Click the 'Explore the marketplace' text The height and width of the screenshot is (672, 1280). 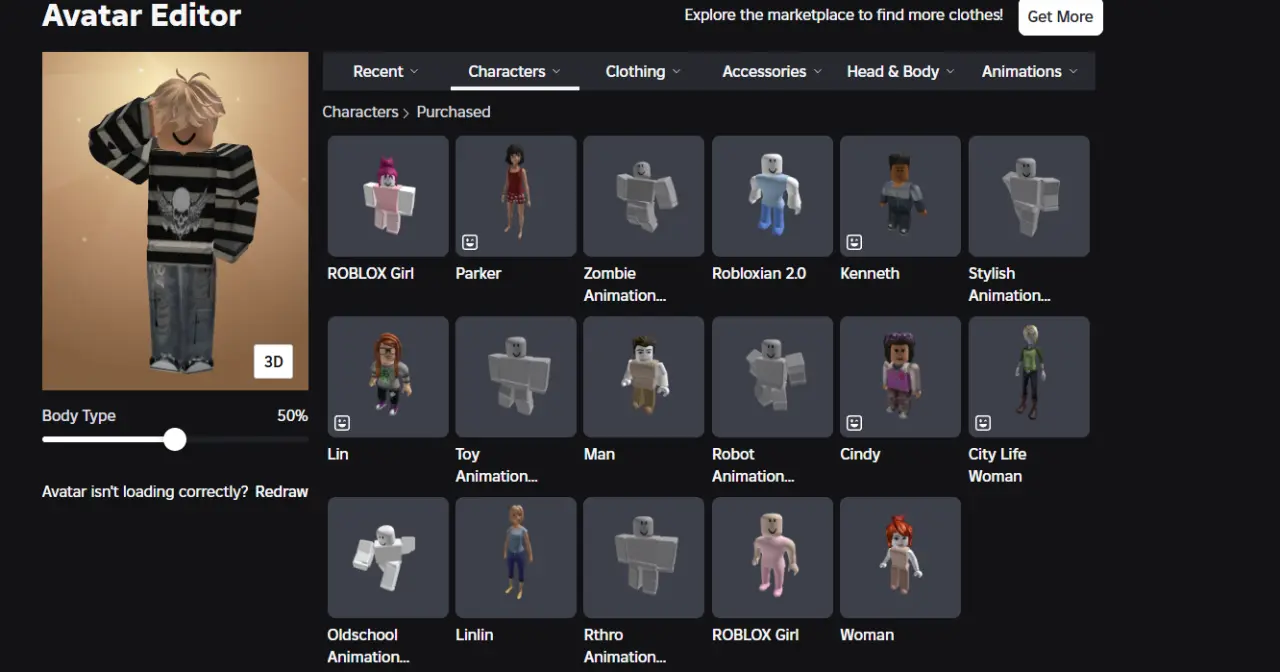pyautogui.click(x=843, y=15)
